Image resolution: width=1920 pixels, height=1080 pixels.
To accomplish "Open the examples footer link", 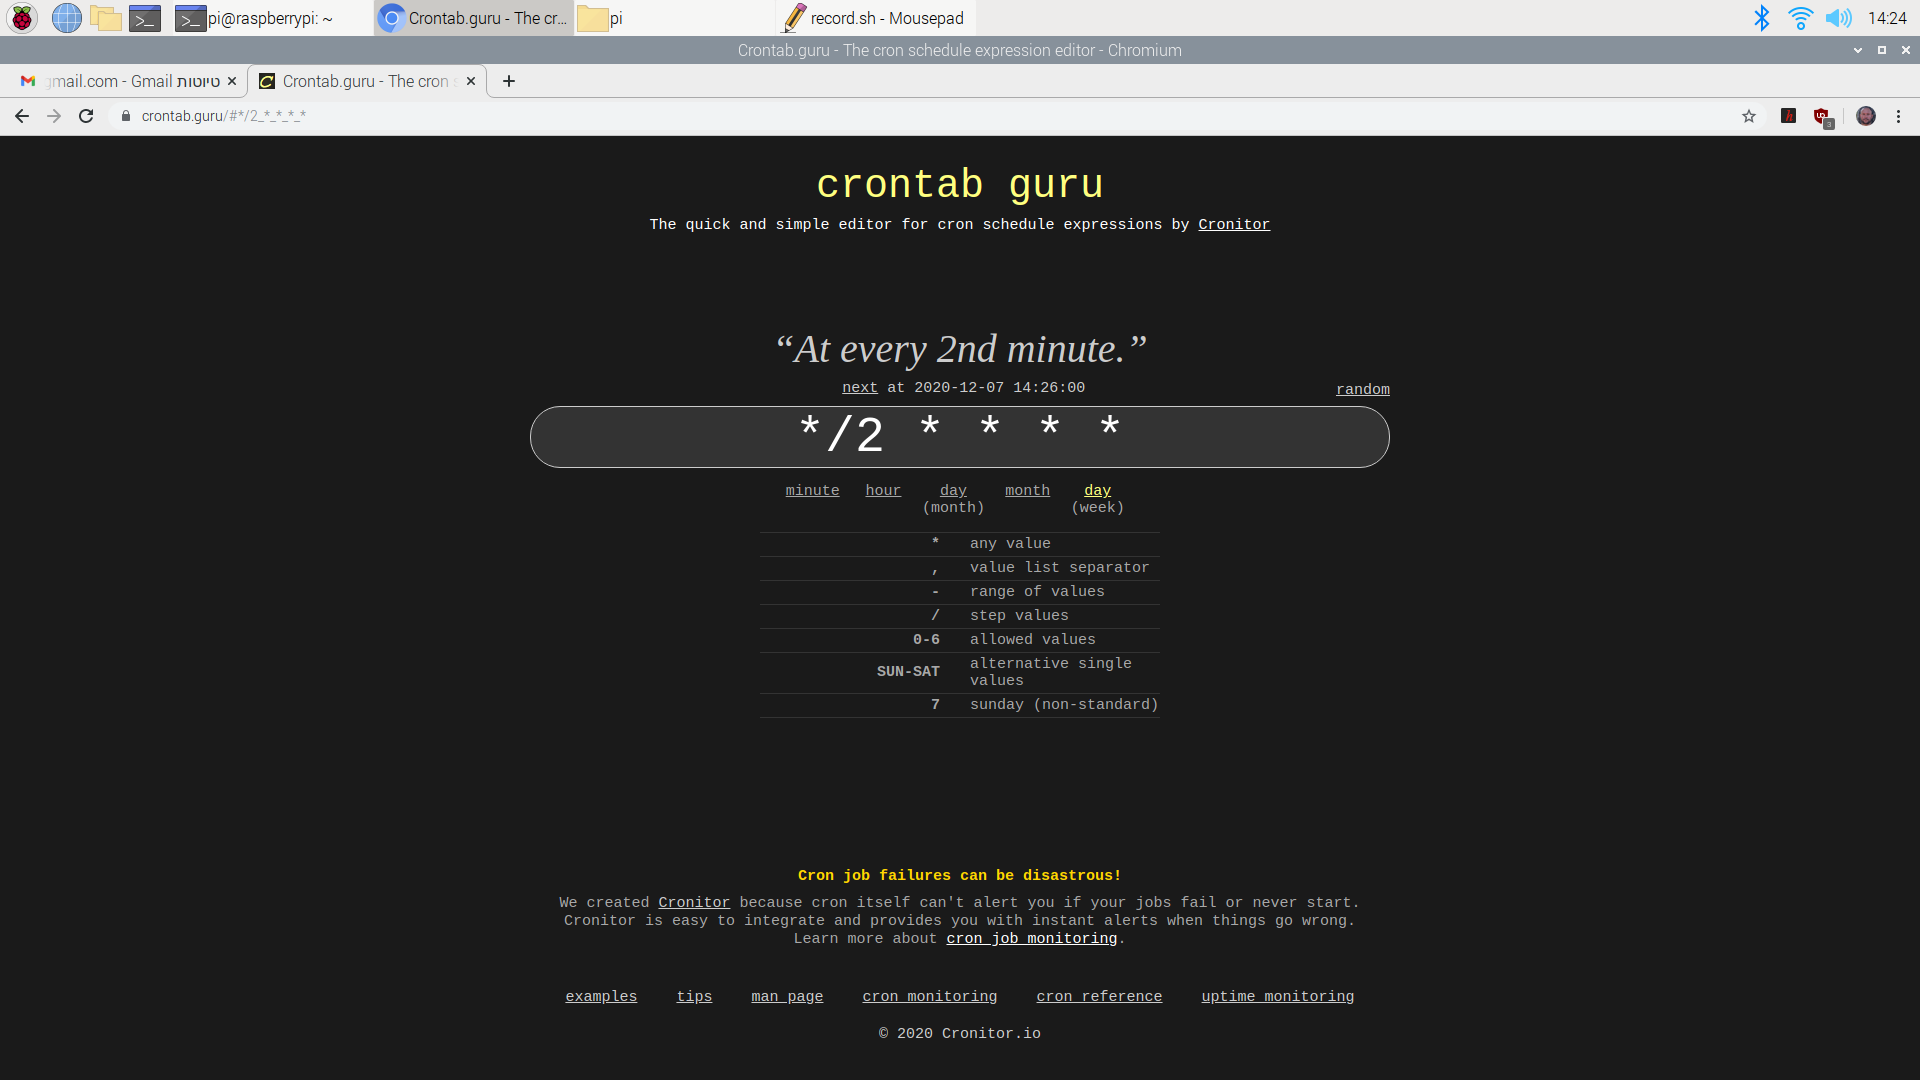I will [x=601, y=997].
